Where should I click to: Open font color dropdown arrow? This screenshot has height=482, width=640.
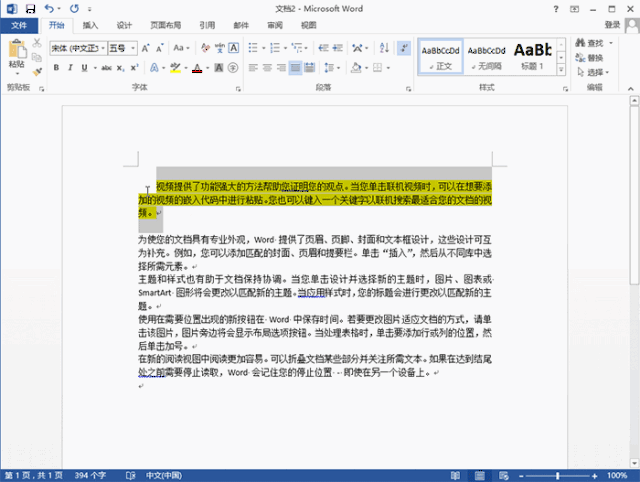pyautogui.click(x=208, y=68)
